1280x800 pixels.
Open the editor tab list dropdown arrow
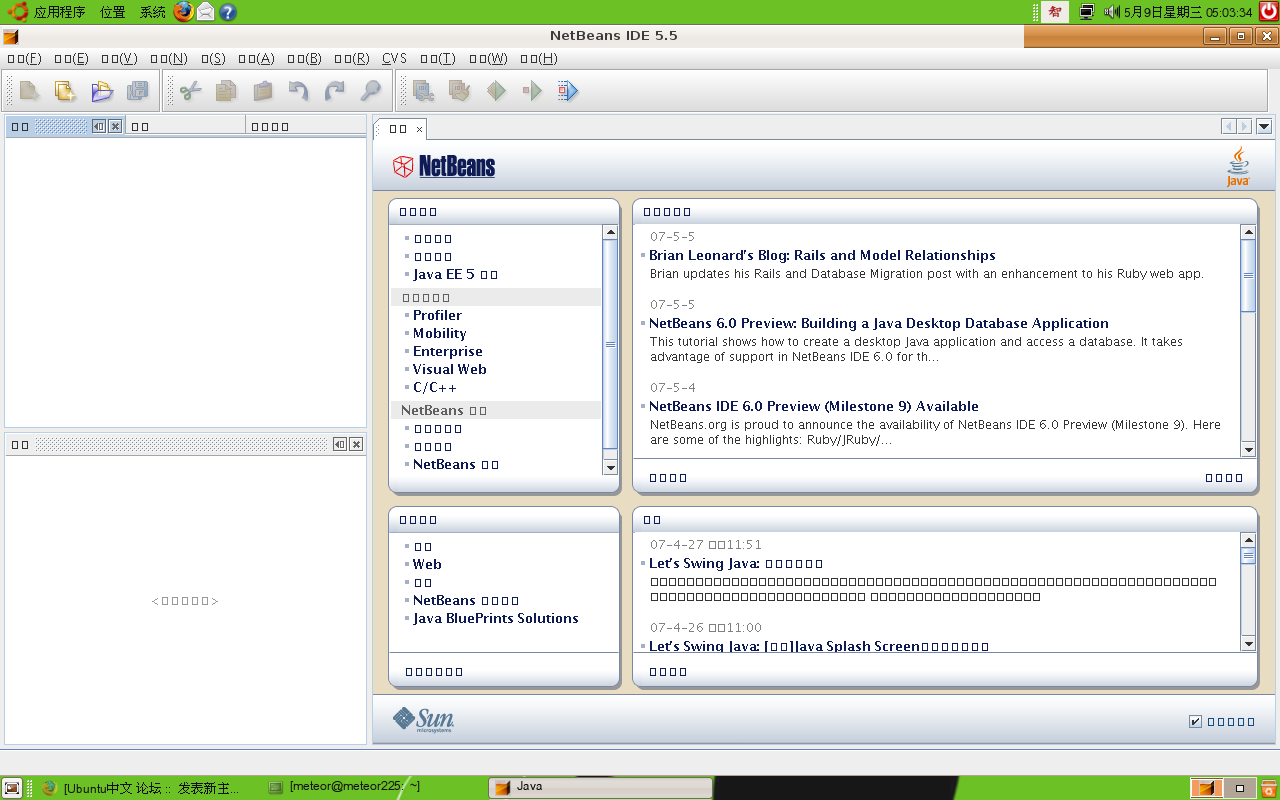click(x=1264, y=126)
